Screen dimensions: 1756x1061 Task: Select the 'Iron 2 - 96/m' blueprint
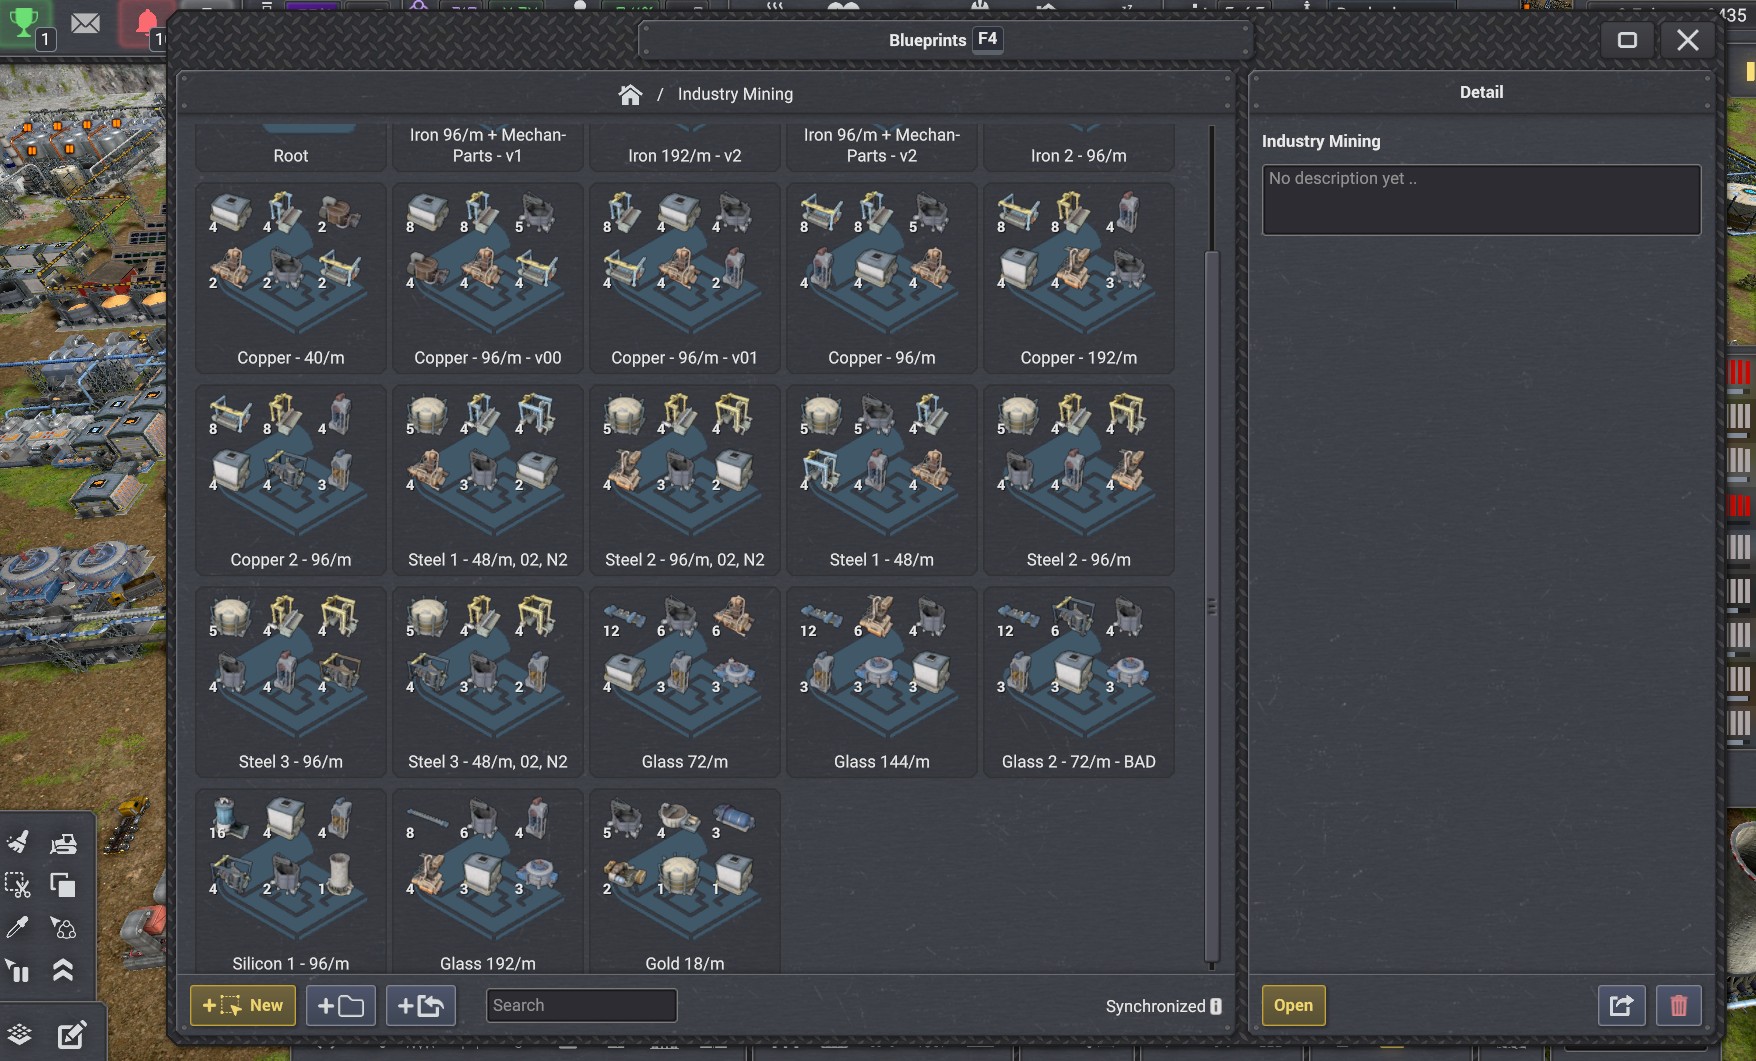[x=1079, y=147]
